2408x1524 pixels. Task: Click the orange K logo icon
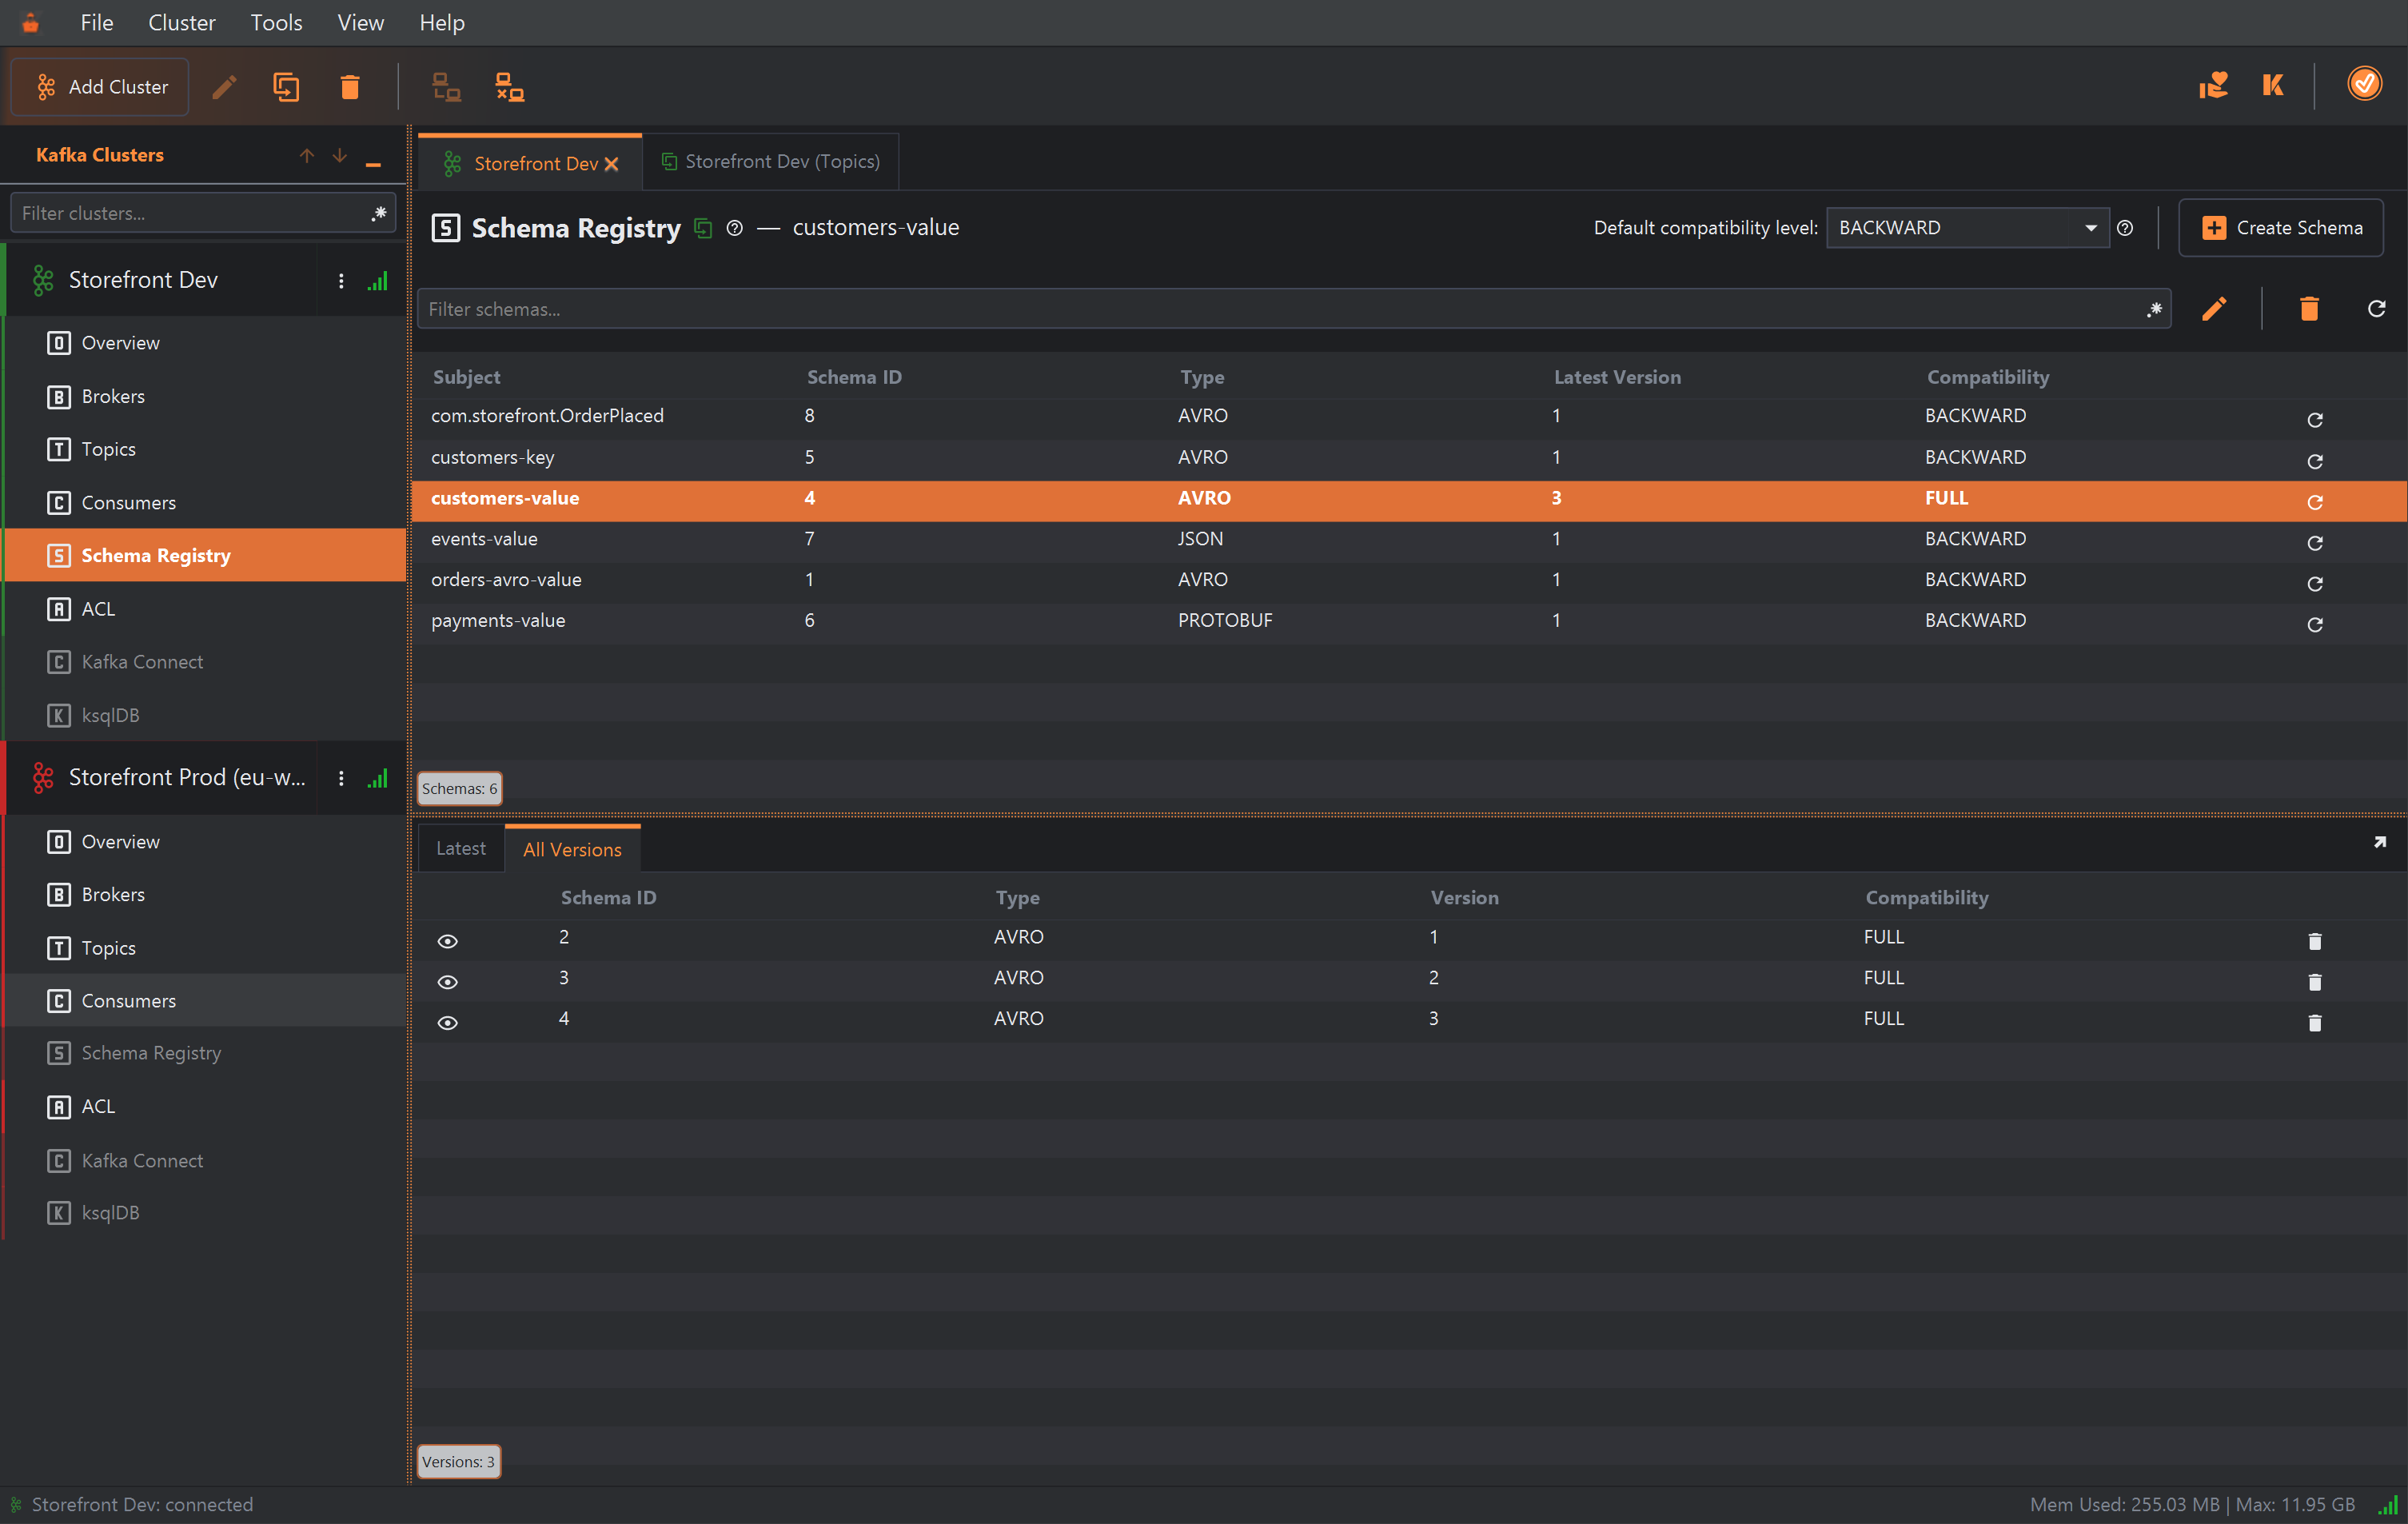(x=2273, y=85)
